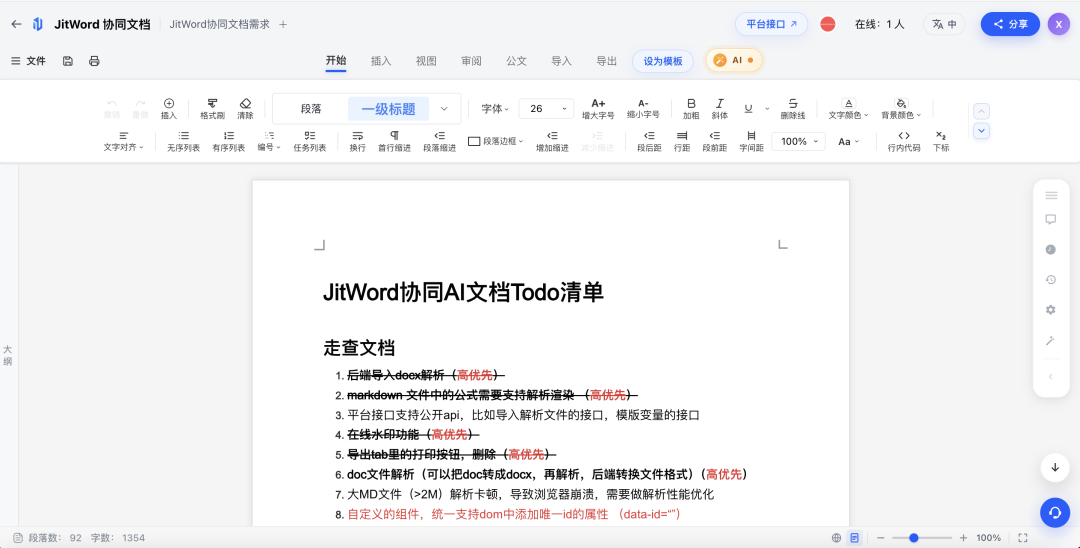Switch to the 审阅 tab

point(471,61)
